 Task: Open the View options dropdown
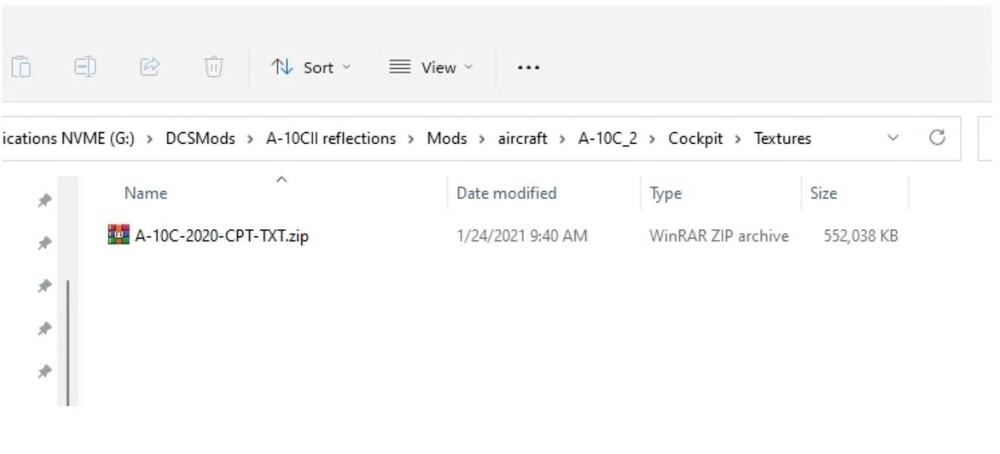(x=431, y=67)
